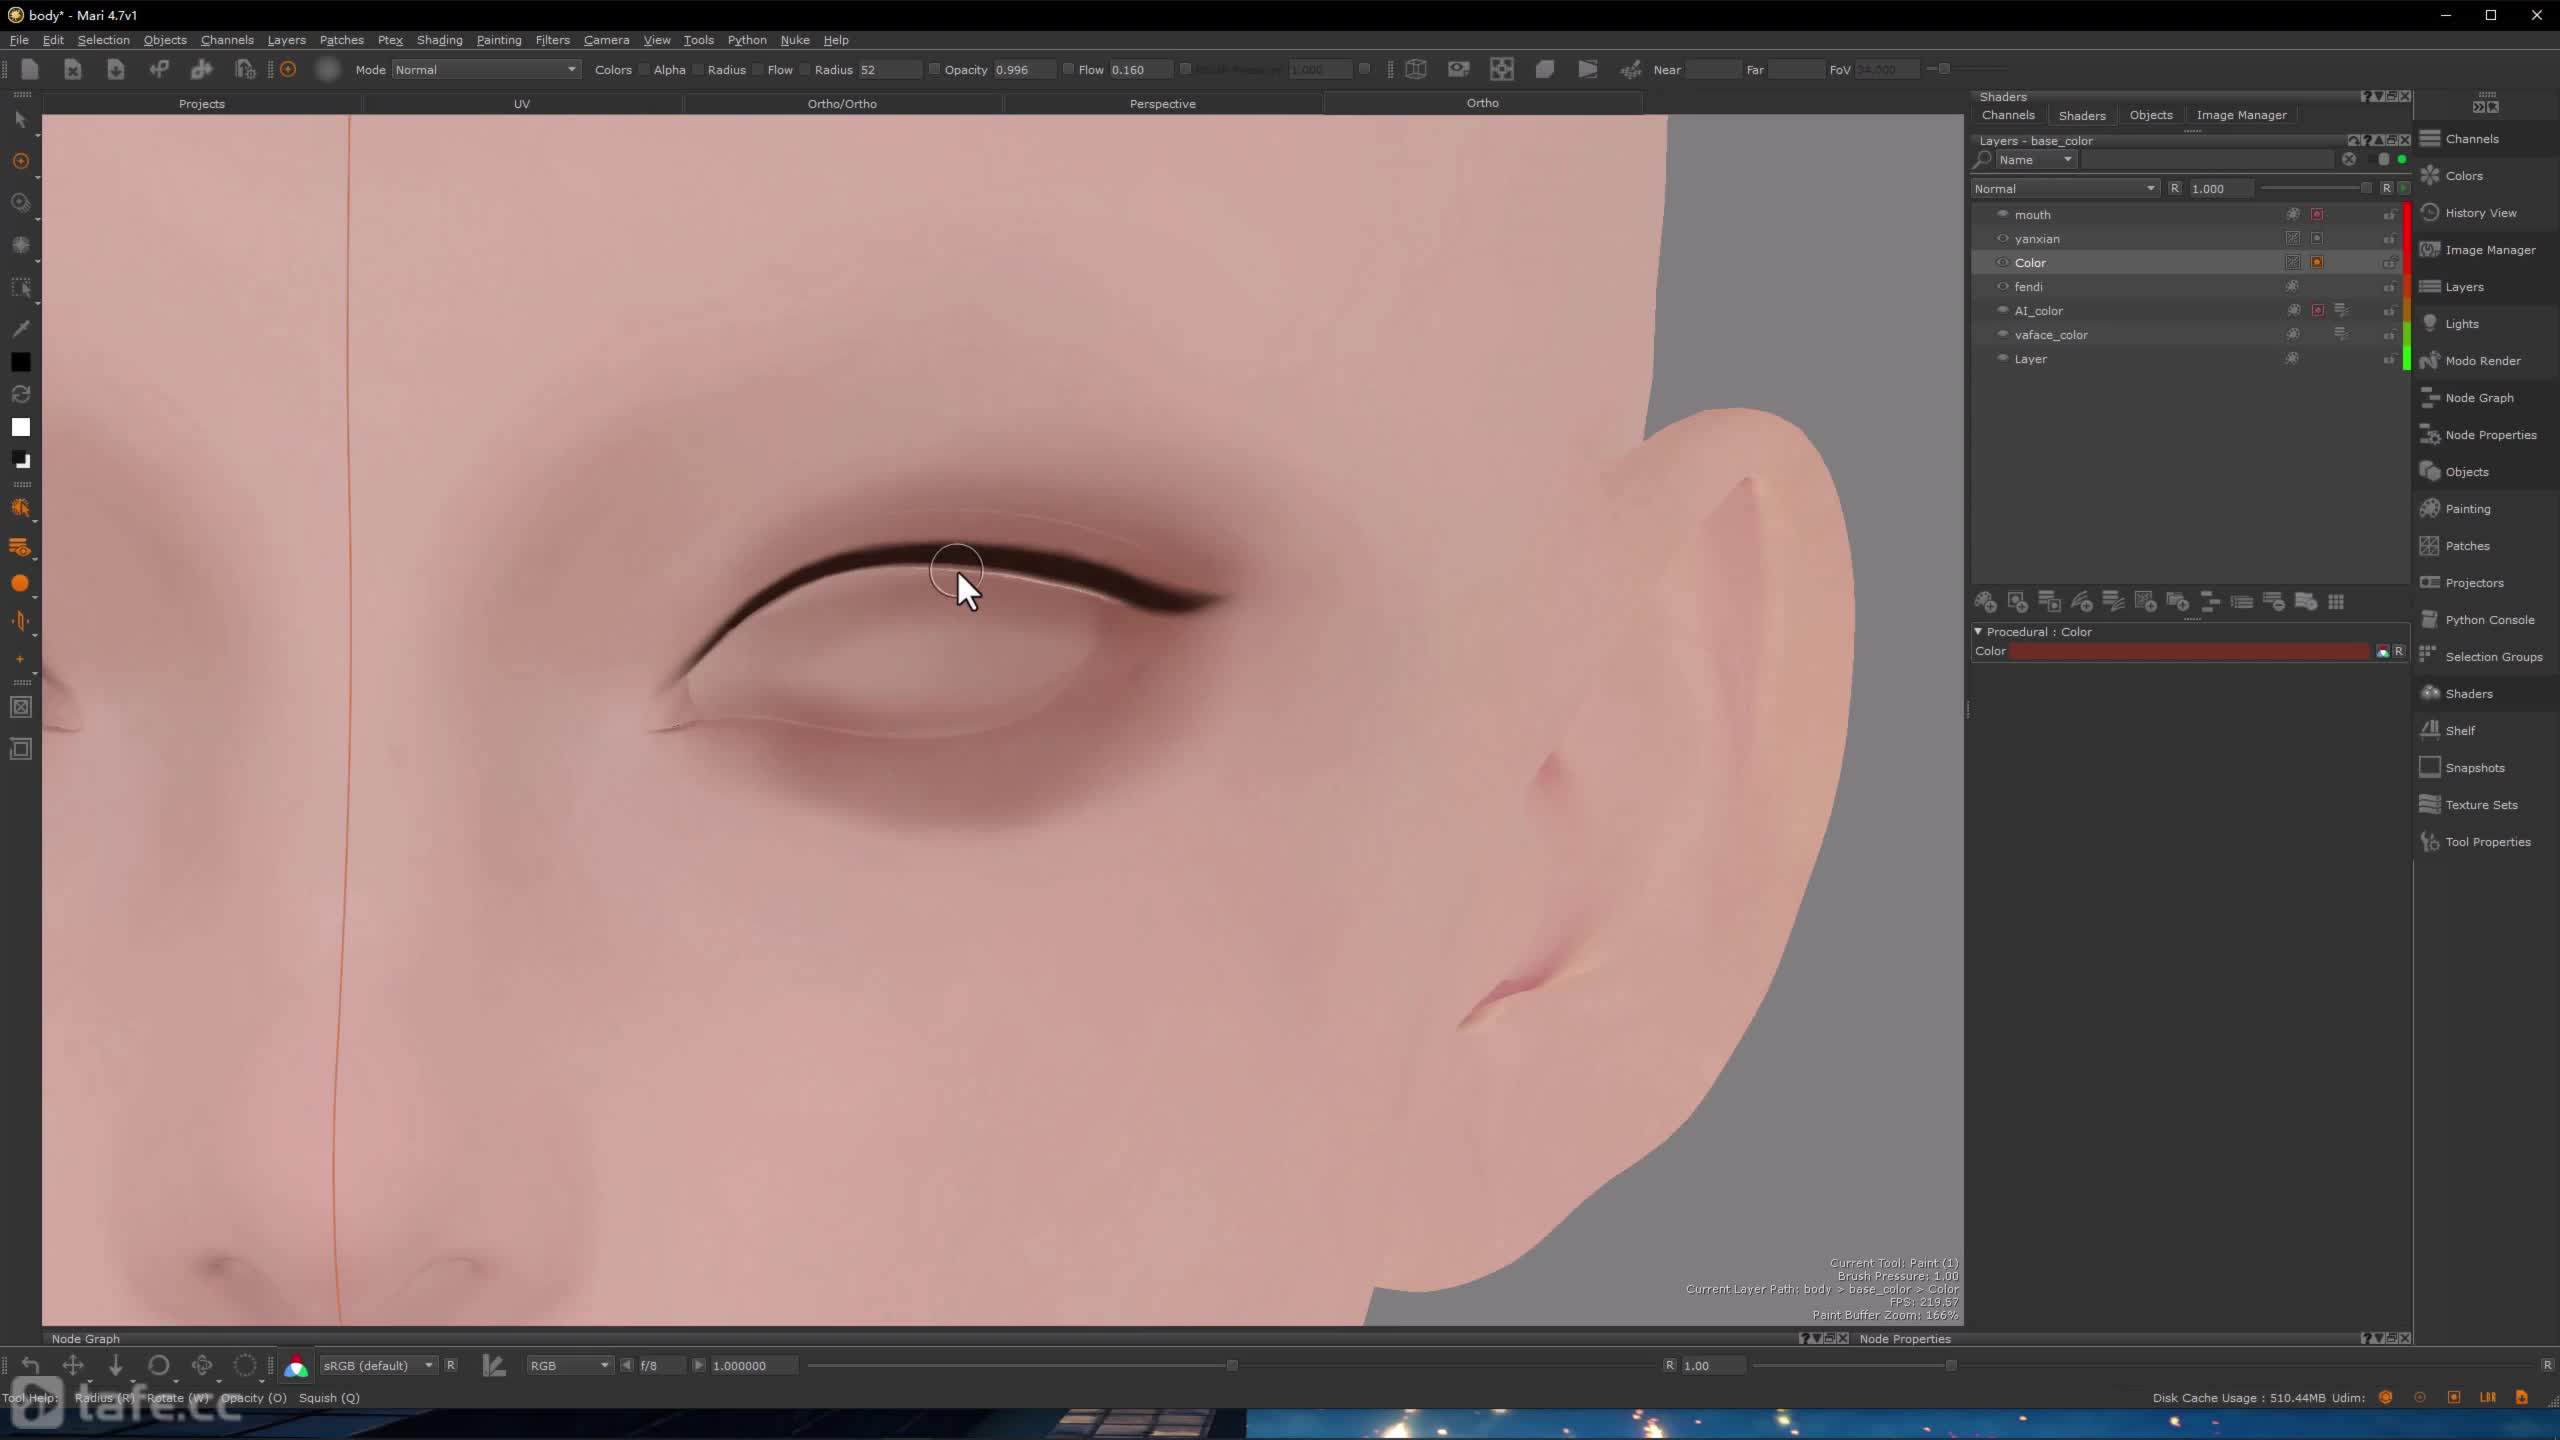The height and width of the screenshot is (1440, 2560).
Task: Decrease f-stop with left arrow
Action: [x=627, y=1365]
